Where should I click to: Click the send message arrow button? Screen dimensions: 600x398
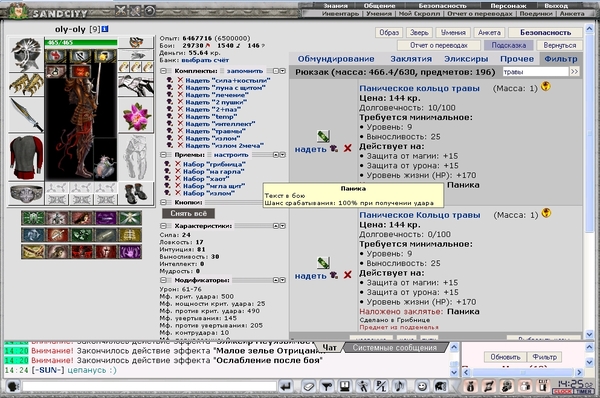point(285,387)
